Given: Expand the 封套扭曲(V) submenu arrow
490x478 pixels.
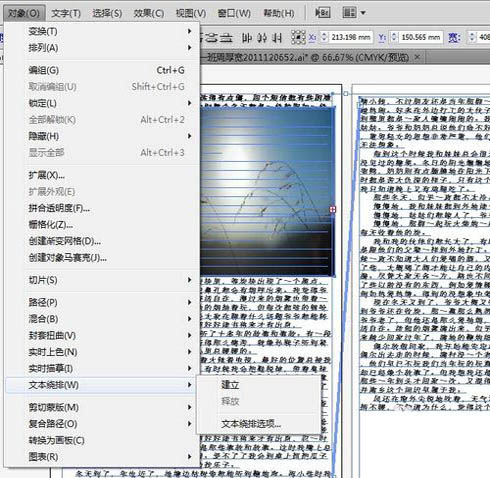Looking at the screenshot, I should click(x=189, y=335).
